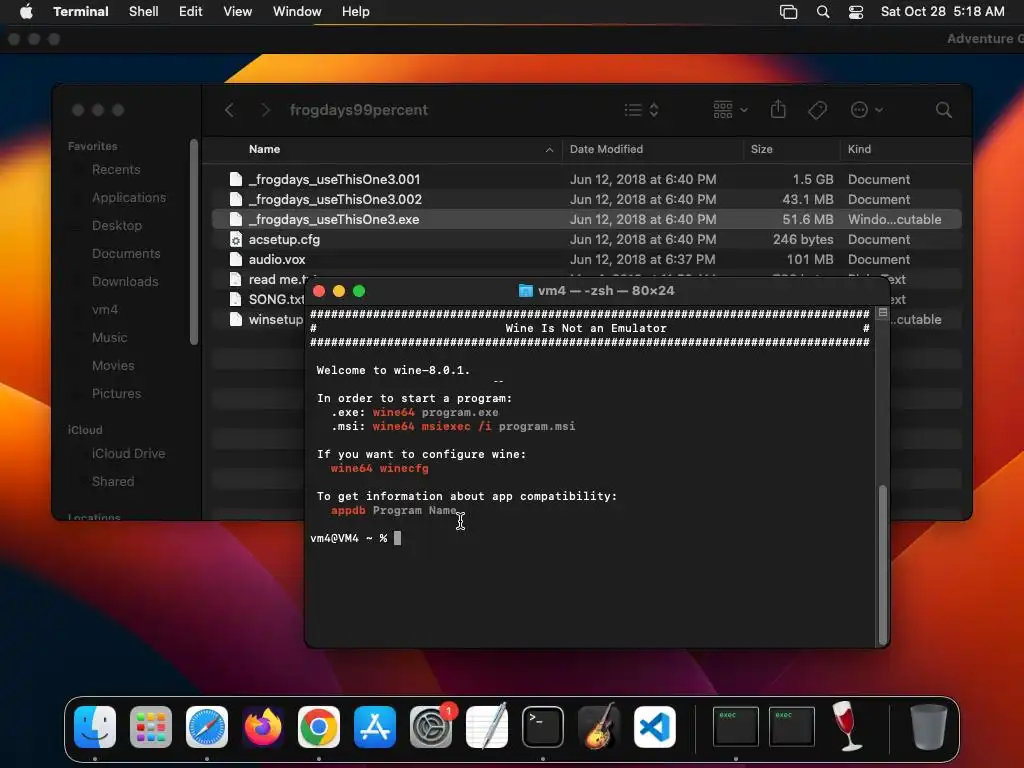
Task: Launch Google Chrome from the Dock
Action: pyautogui.click(x=319, y=727)
